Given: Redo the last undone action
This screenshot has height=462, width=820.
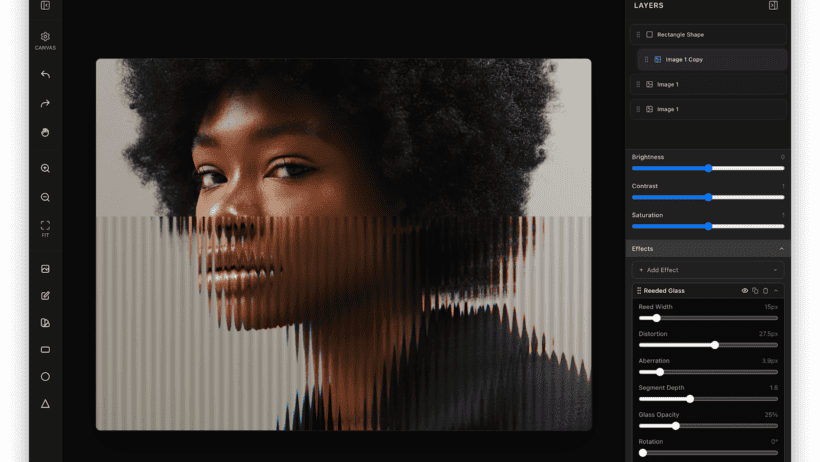Looking at the screenshot, I should [x=45, y=104].
